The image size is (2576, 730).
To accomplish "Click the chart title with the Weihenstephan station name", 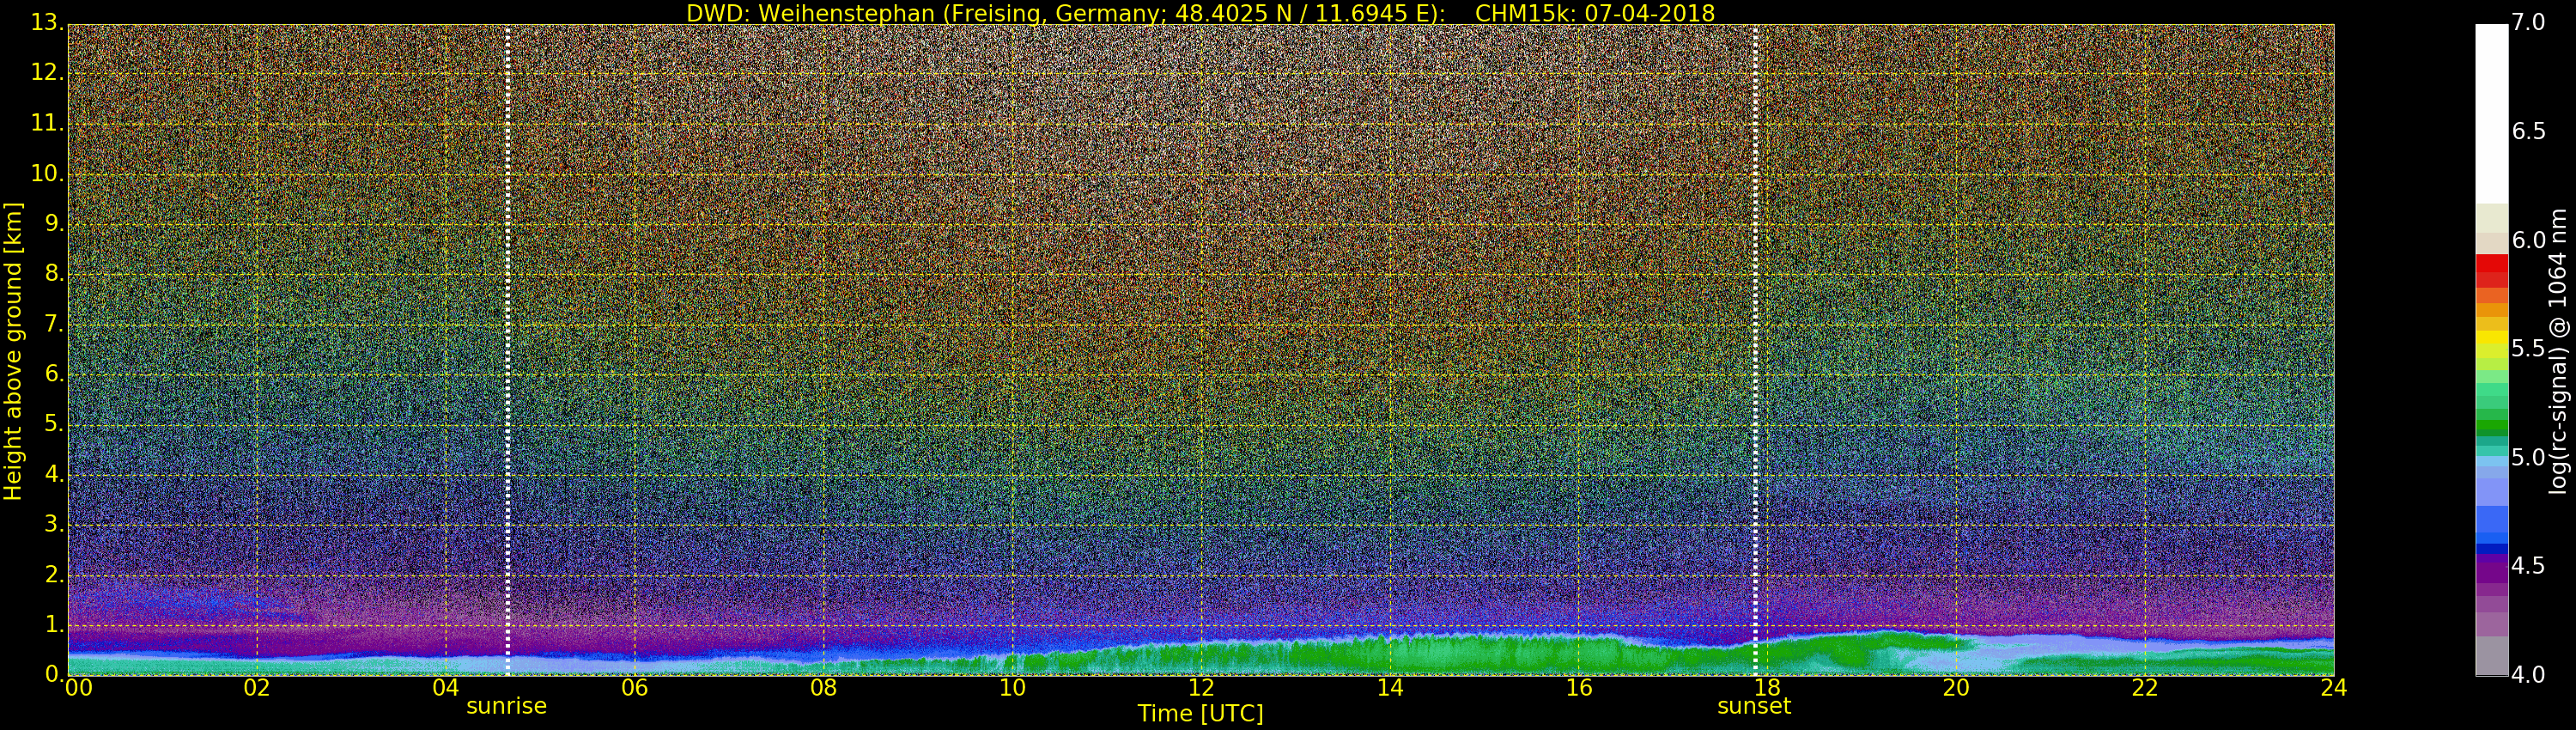I will (x=1200, y=13).
